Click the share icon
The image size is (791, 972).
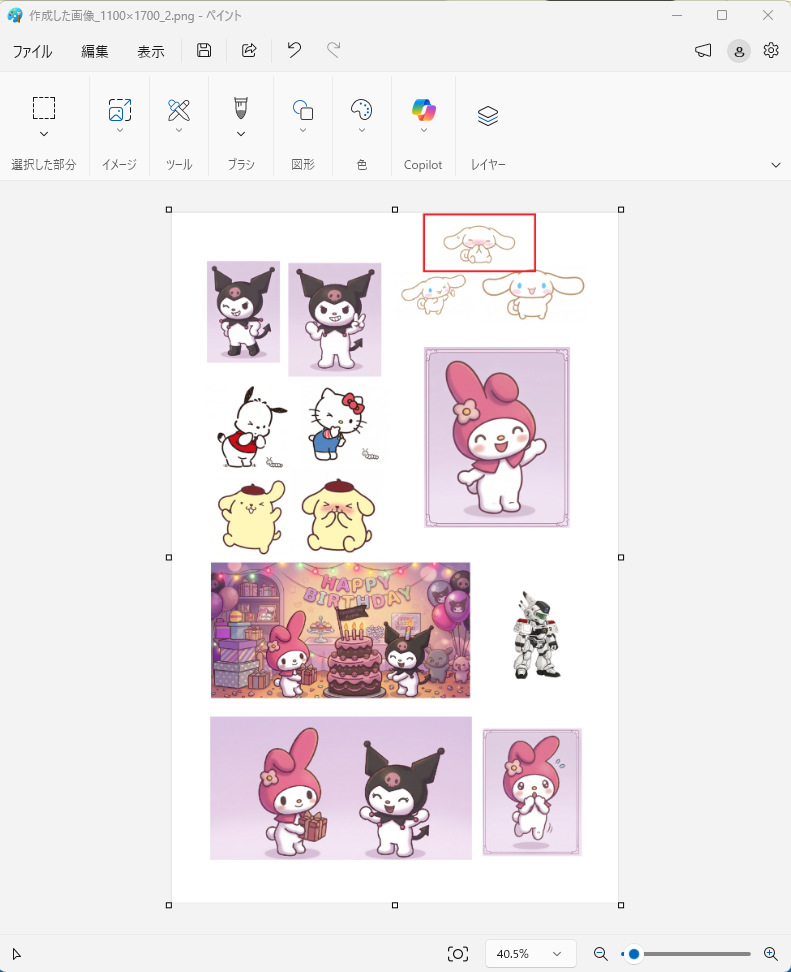[x=249, y=50]
